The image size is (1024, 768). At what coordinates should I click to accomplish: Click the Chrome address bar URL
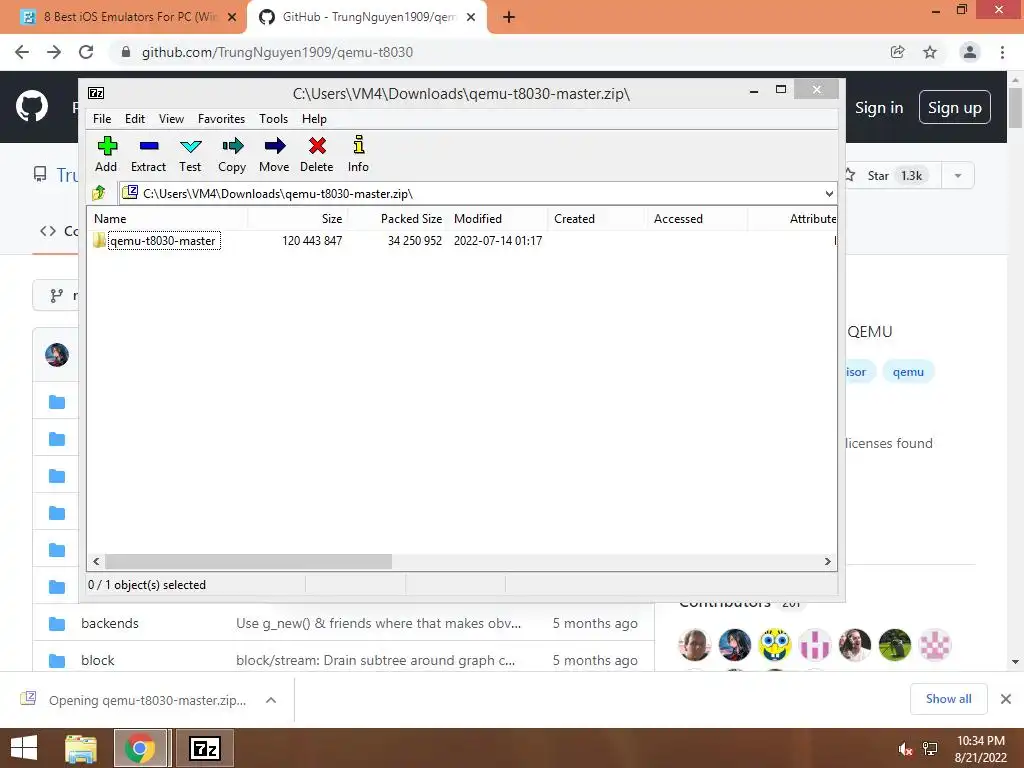point(277,52)
